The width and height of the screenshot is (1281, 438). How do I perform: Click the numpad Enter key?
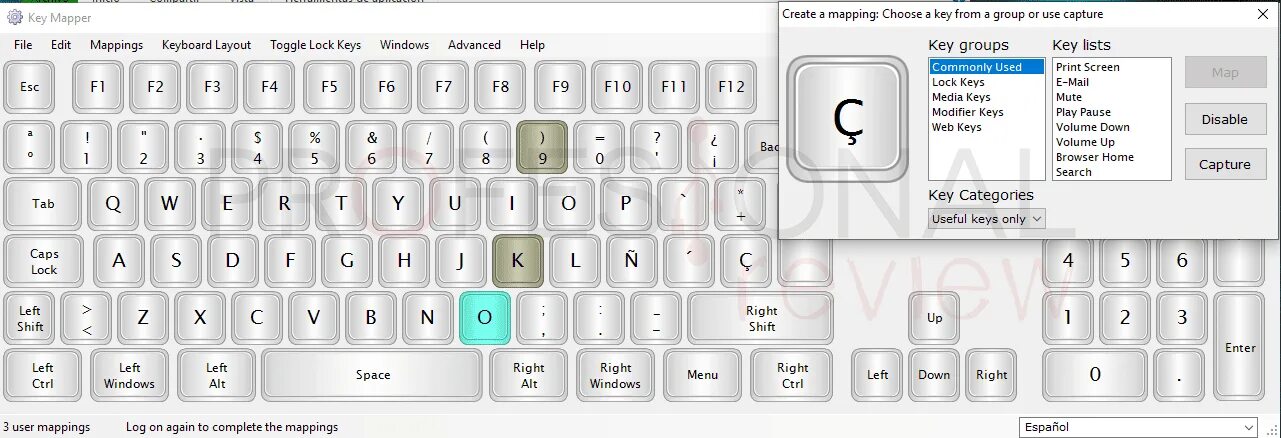pos(1240,347)
